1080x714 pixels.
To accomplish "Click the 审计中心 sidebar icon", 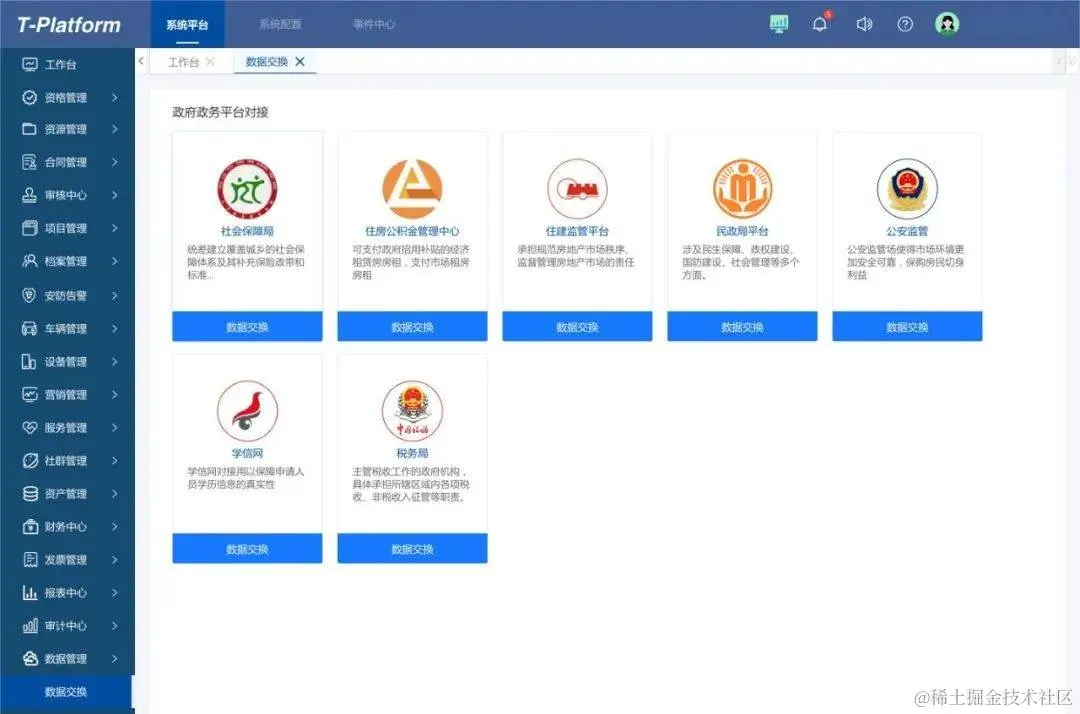I will (x=30, y=626).
